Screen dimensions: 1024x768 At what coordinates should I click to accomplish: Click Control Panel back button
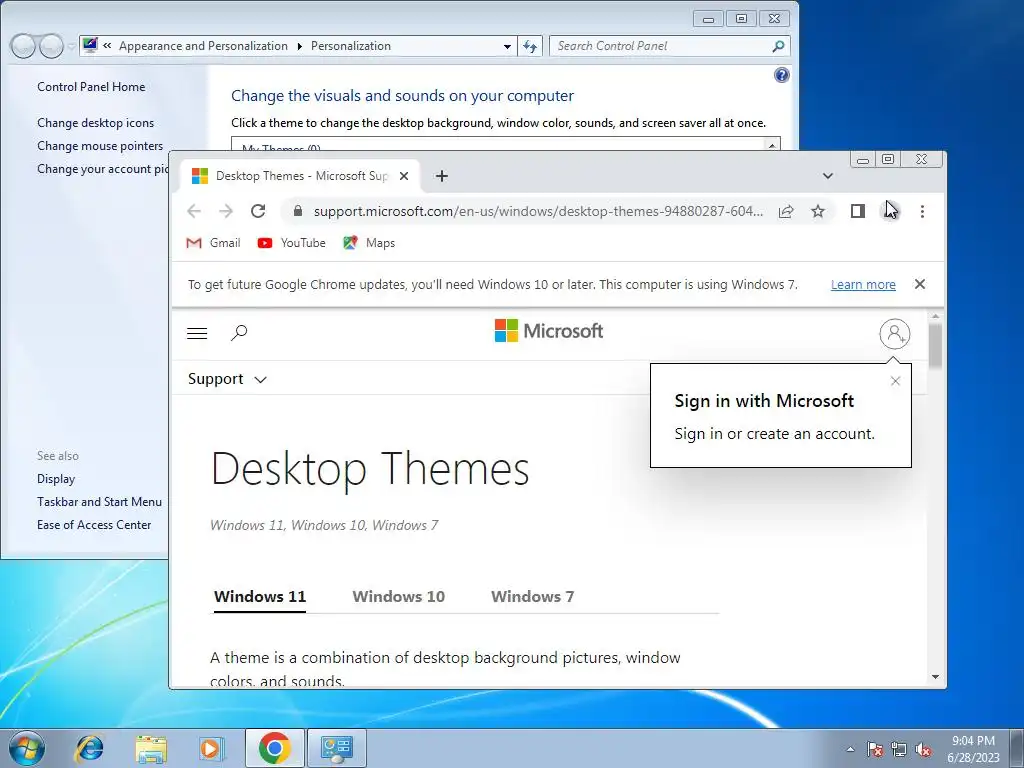(x=23, y=46)
